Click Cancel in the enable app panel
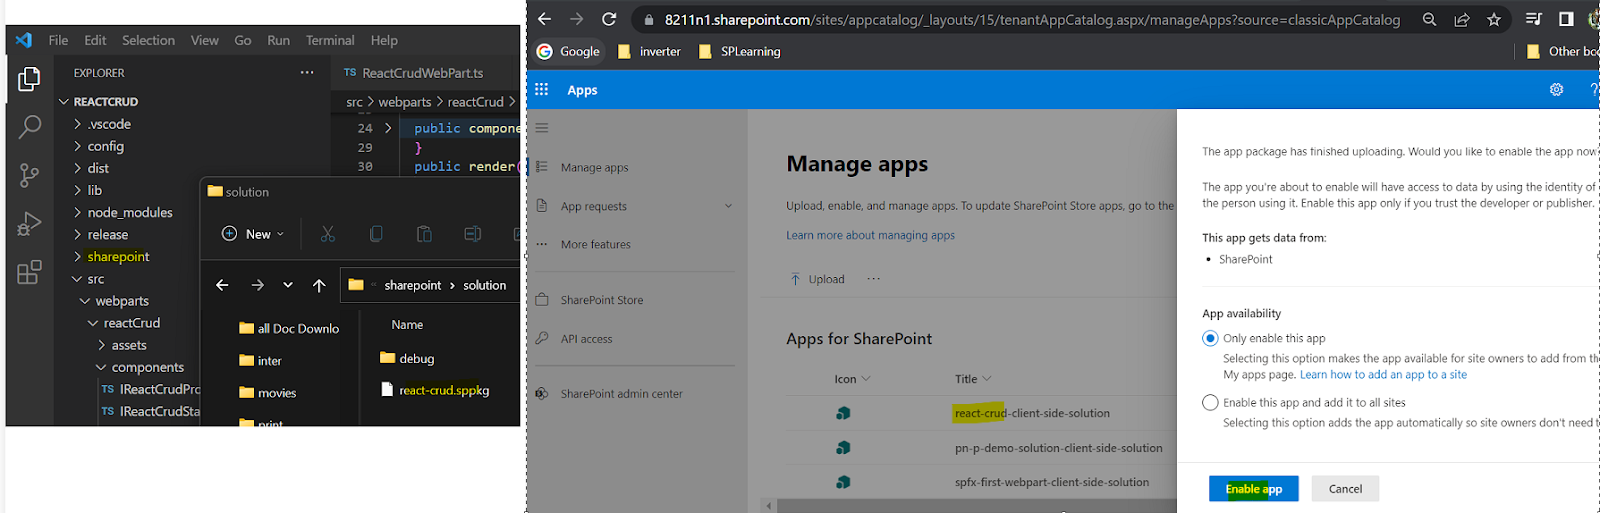 [1345, 489]
